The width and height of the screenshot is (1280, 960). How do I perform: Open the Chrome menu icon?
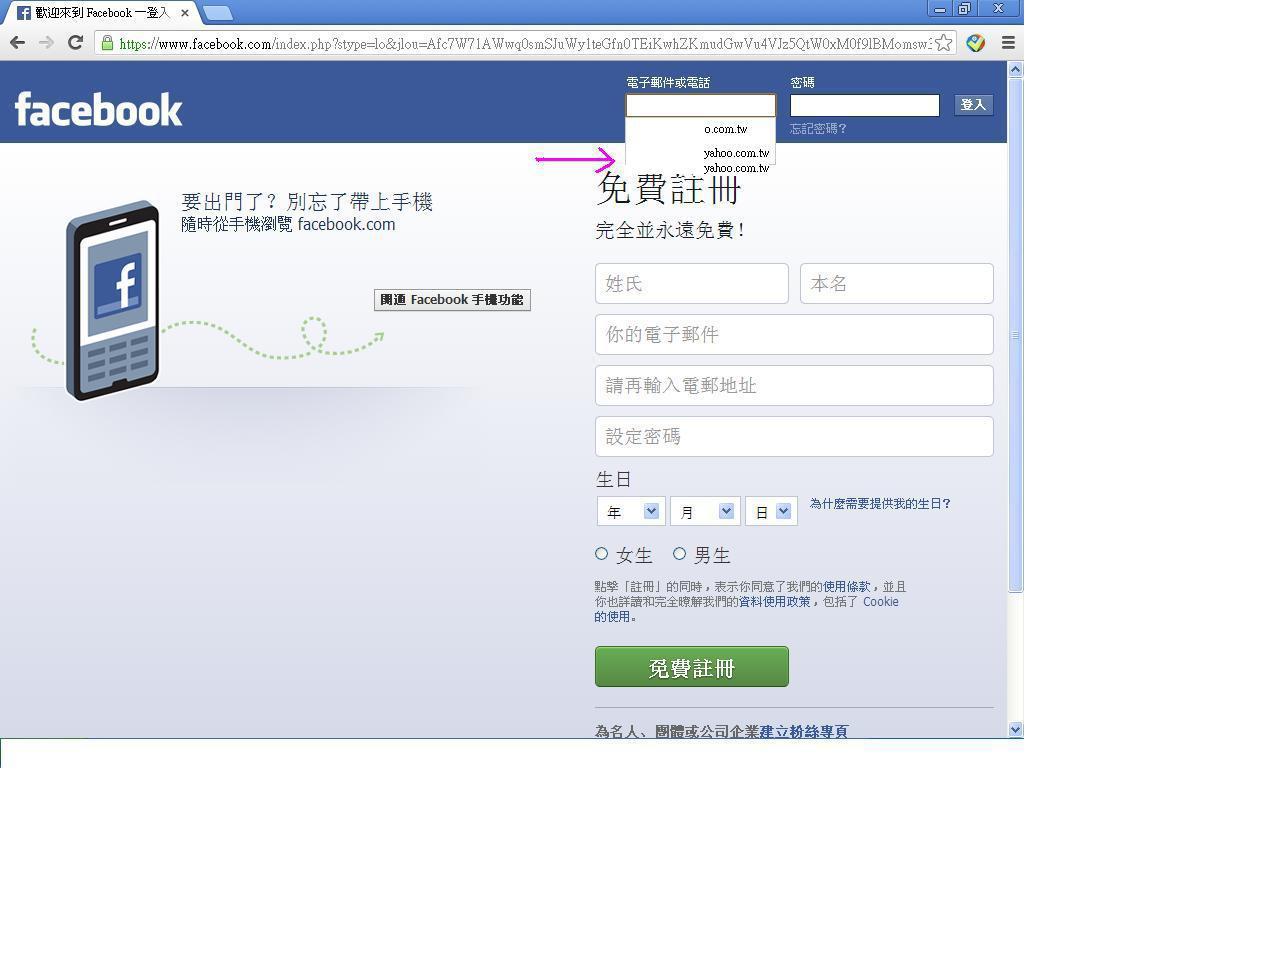1008,43
